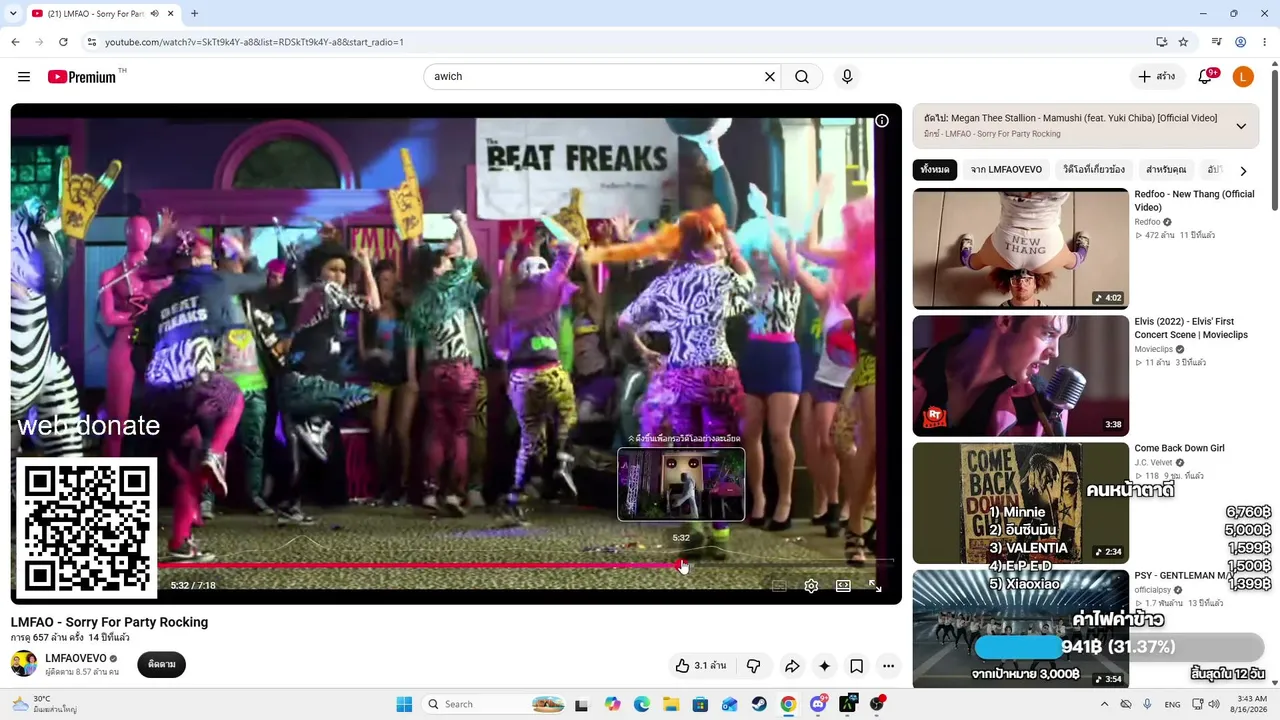Open player settings gear
Image resolution: width=1280 pixels, height=720 pixels.
tap(811, 586)
